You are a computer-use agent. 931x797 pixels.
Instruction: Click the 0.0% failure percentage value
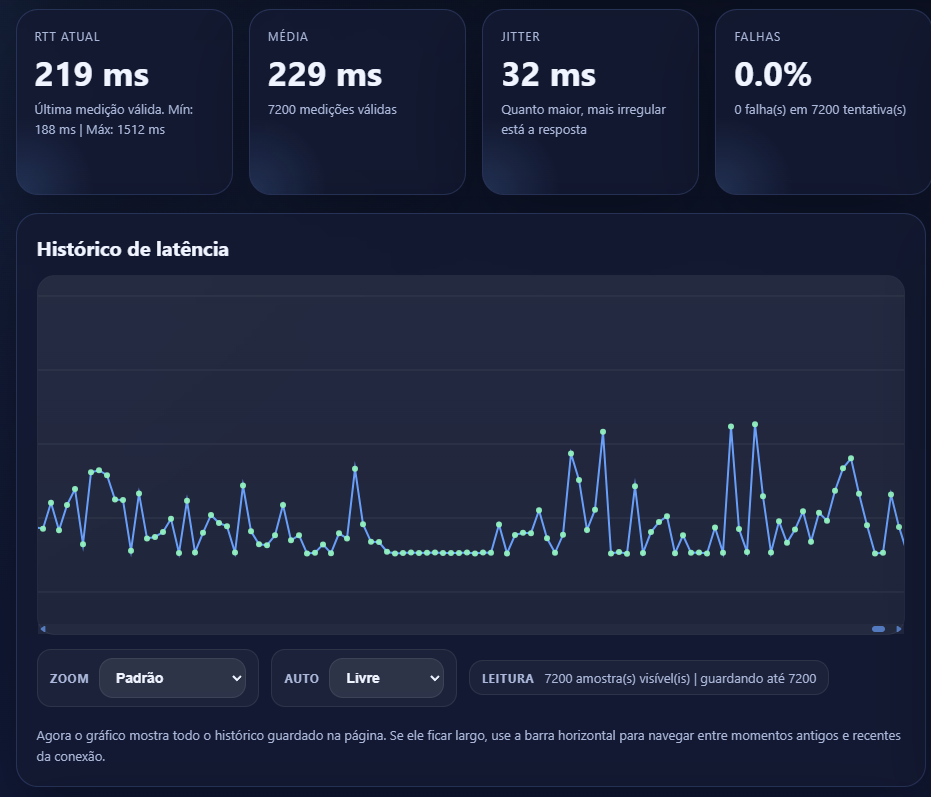[x=772, y=75]
